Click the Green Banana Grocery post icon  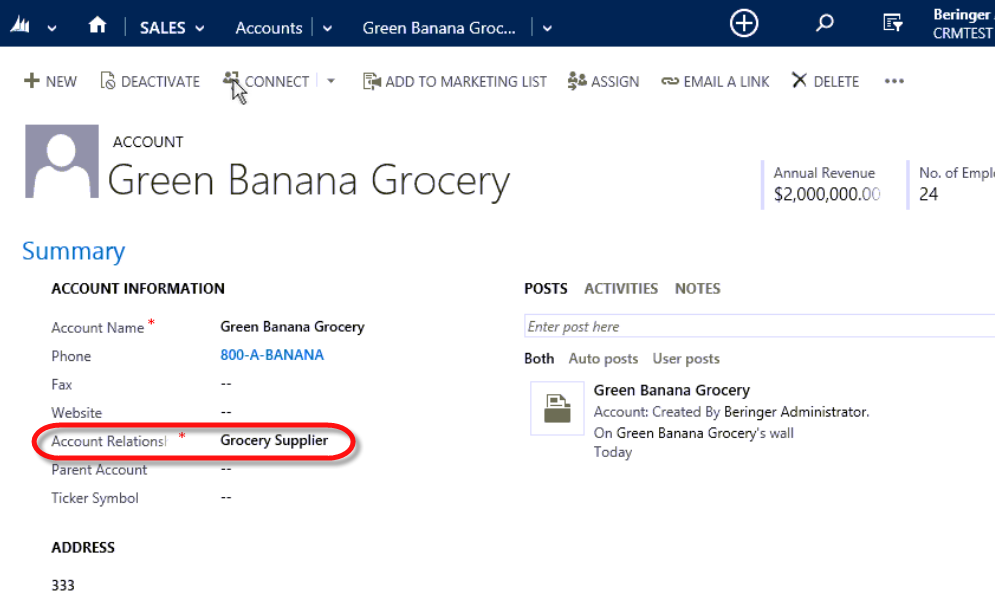[556, 408]
